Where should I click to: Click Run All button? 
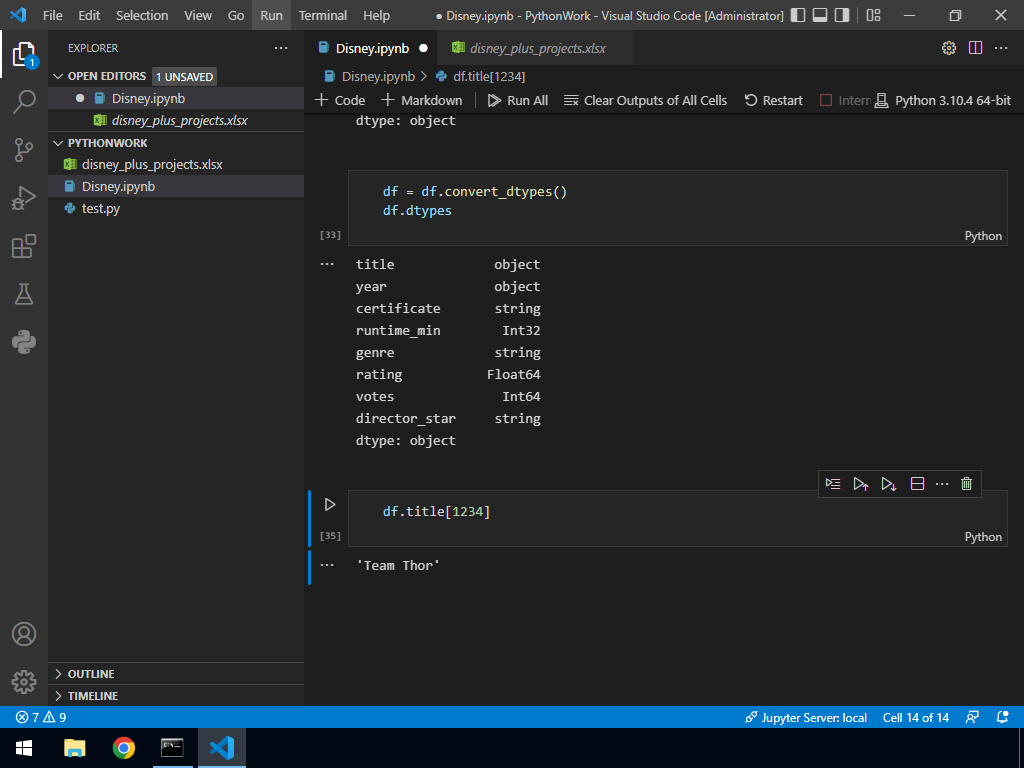pos(518,100)
